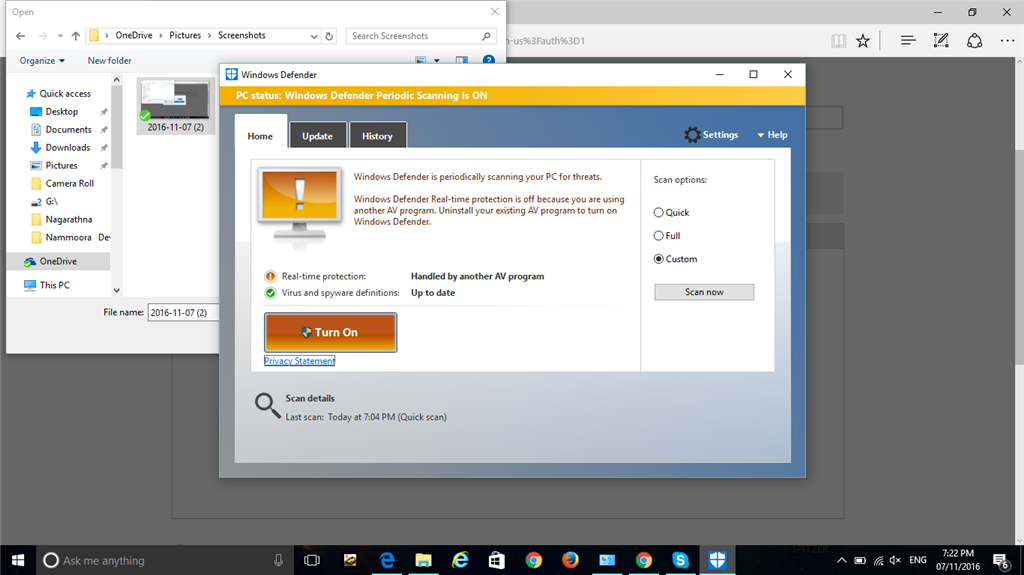
Task: Click the orange warning monitor image
Action: point(300,208)
